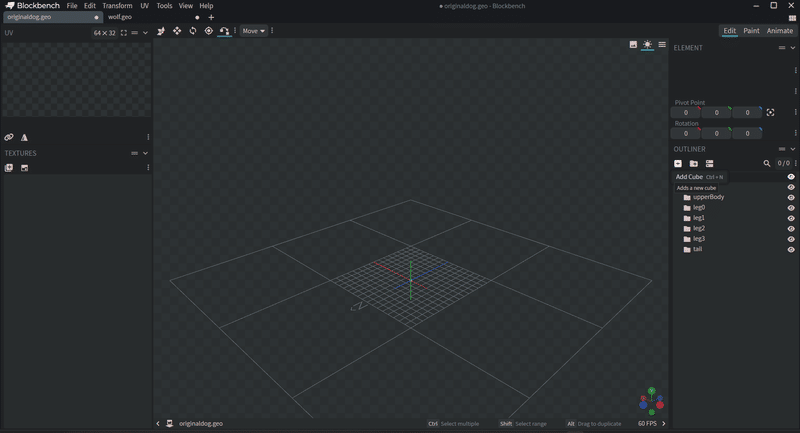This screenshot has width=800, height=433.
Task: Open the tab overview grid icon
Action: (x=792, y=17)
